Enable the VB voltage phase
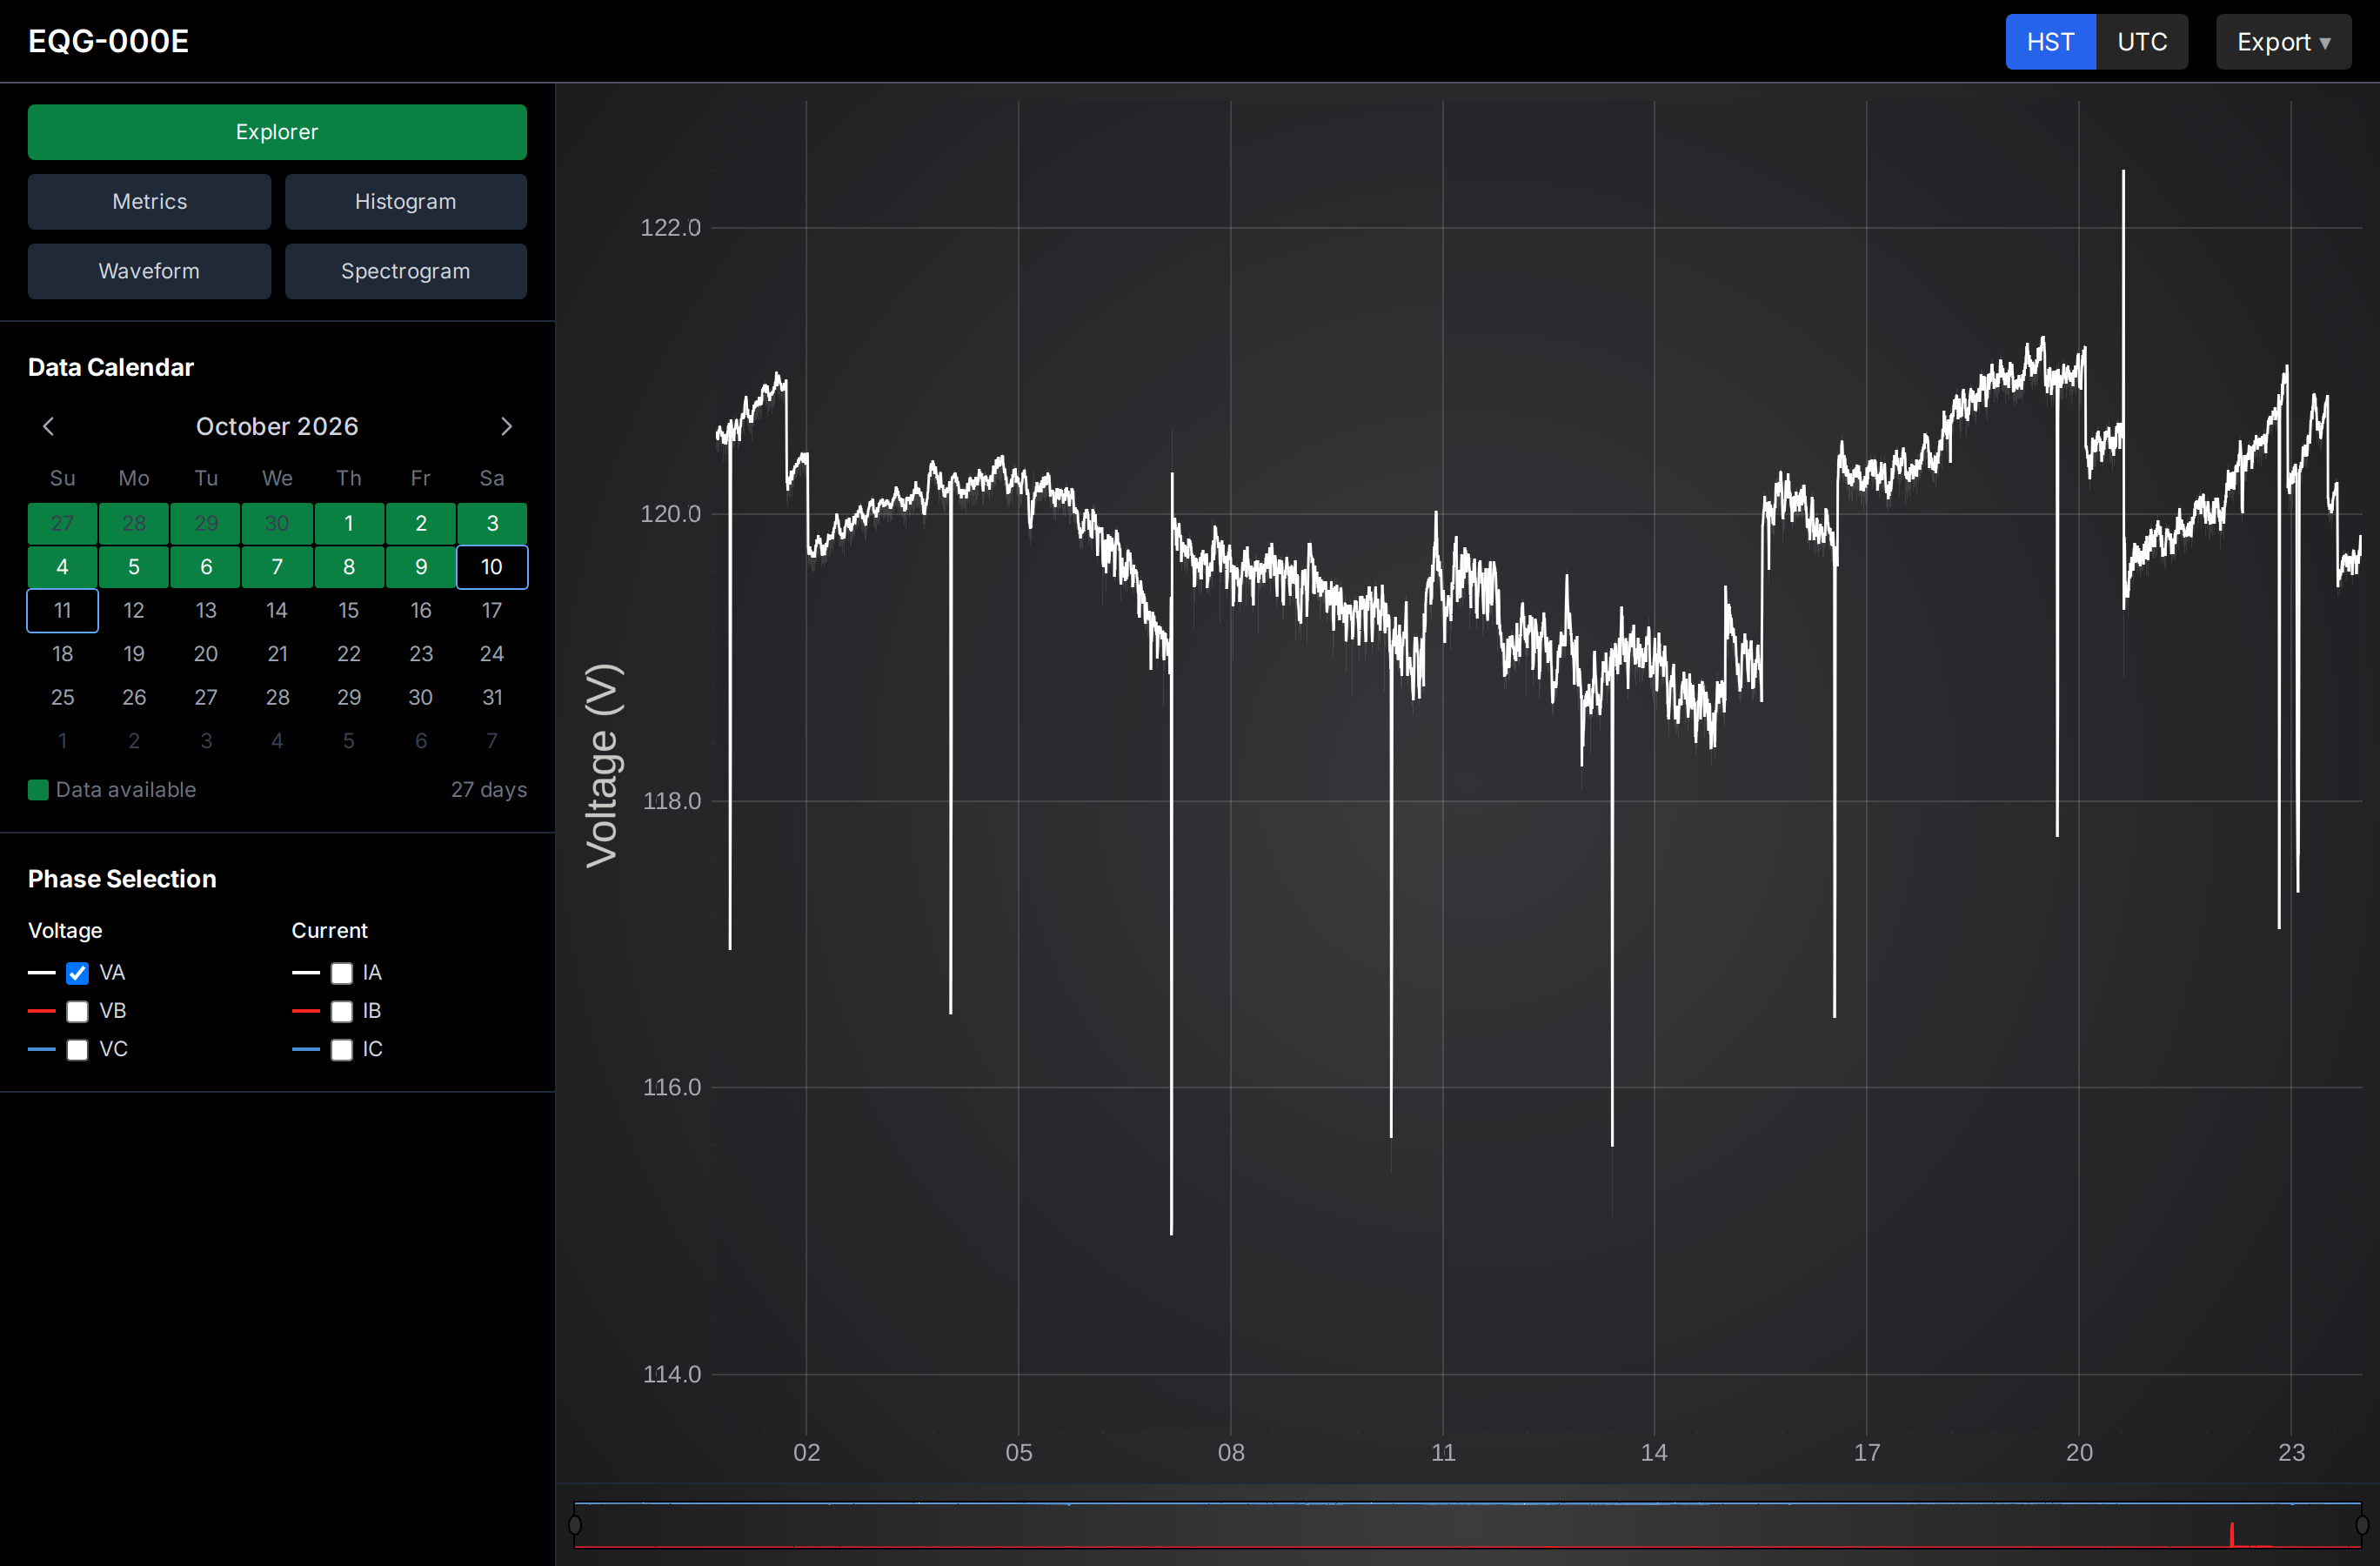This screenshot has width=2380, height=1566. point(77,1011)
